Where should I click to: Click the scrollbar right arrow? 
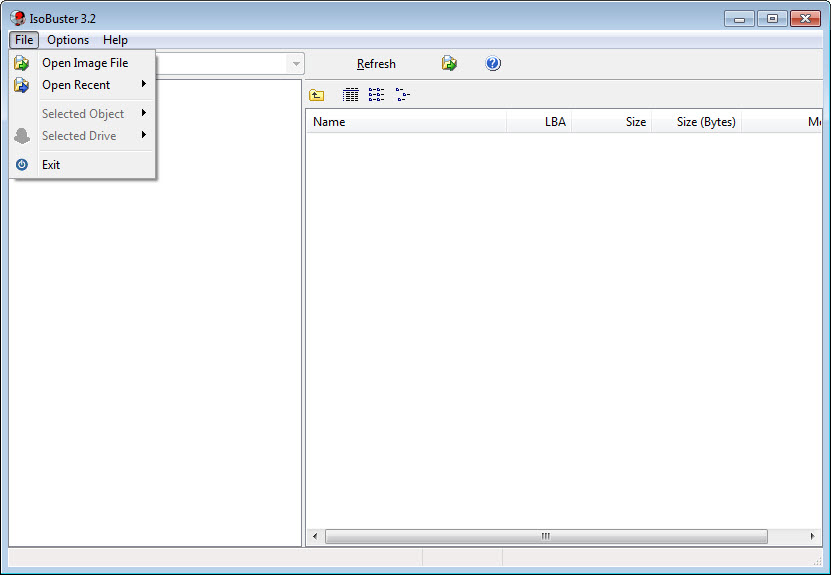pyautogui.click(x=812, y=536)
